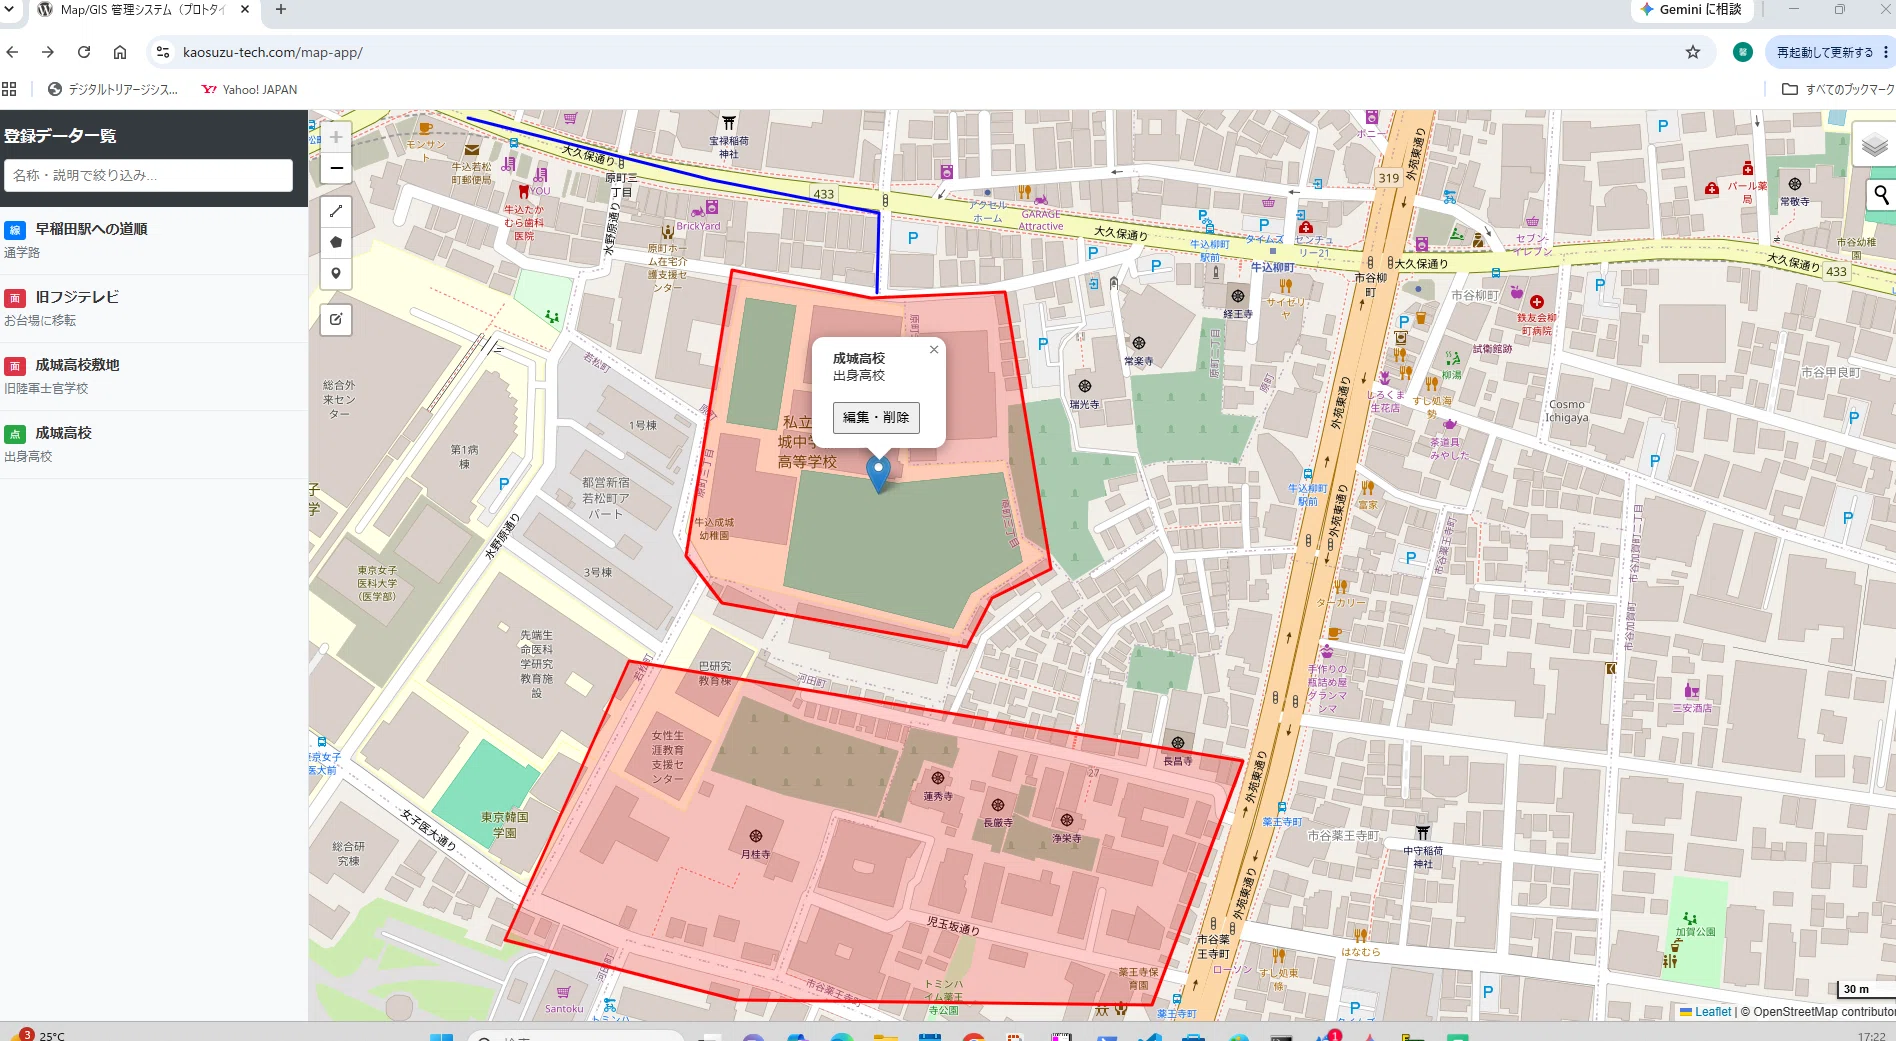Close the Map/GIS 管理システム tab
1896x1041 pixels.
click(245, 9)
